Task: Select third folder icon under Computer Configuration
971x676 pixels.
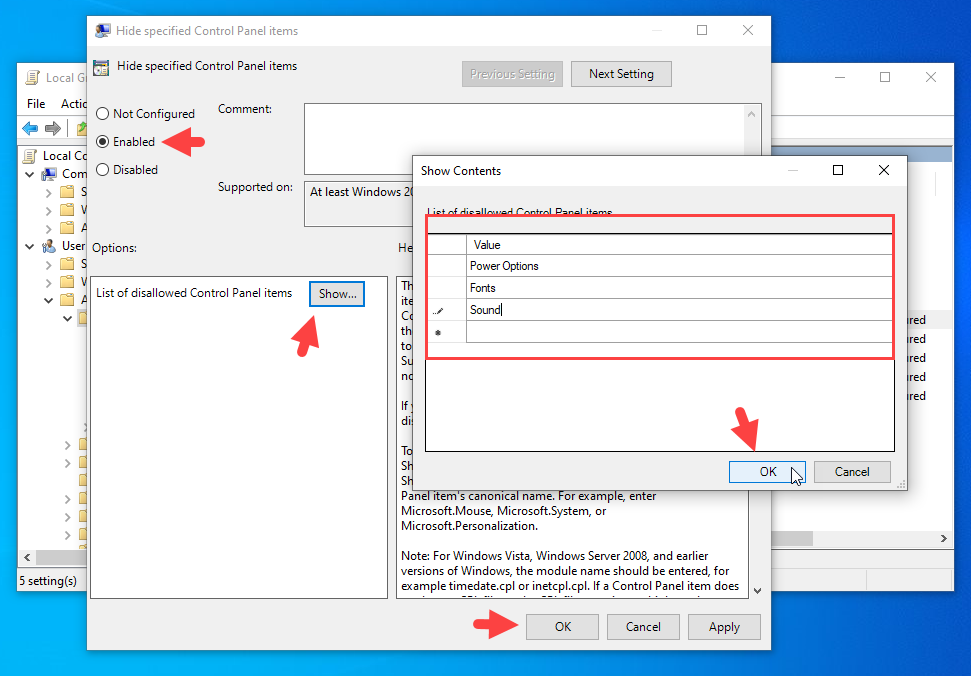Action: (67, 228)
